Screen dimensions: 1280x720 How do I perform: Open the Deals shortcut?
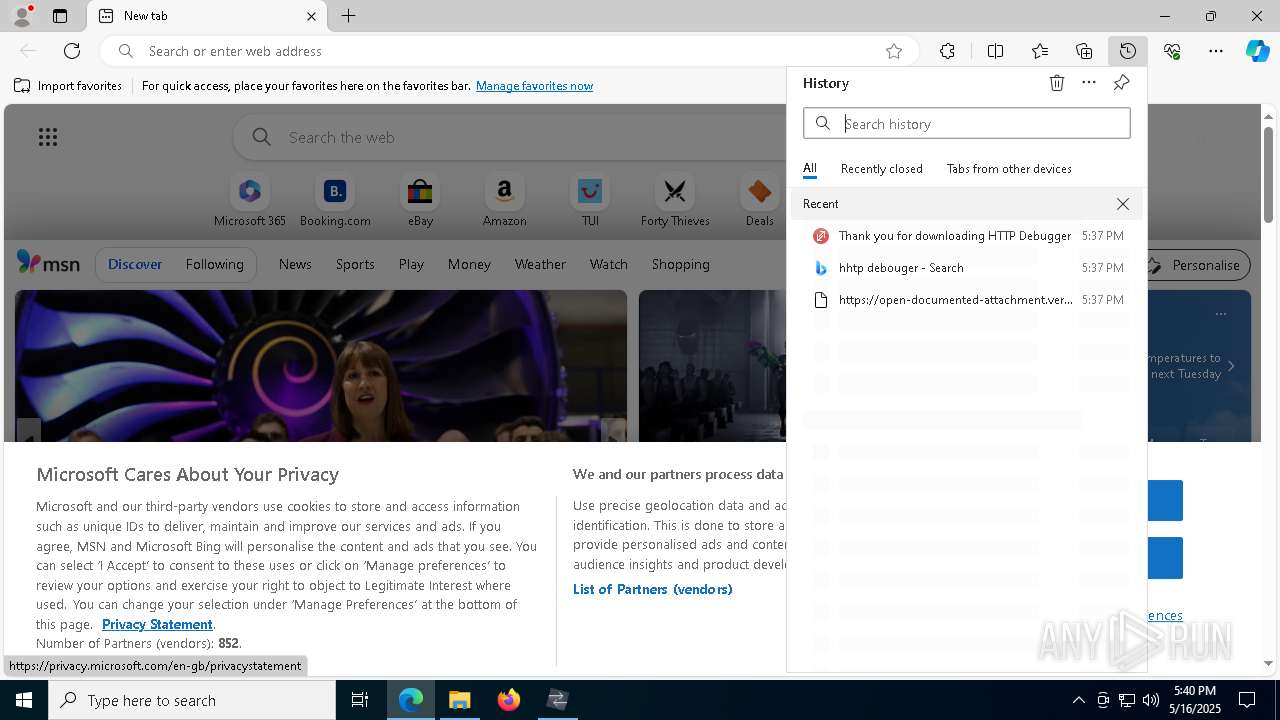tap(760, 200)
